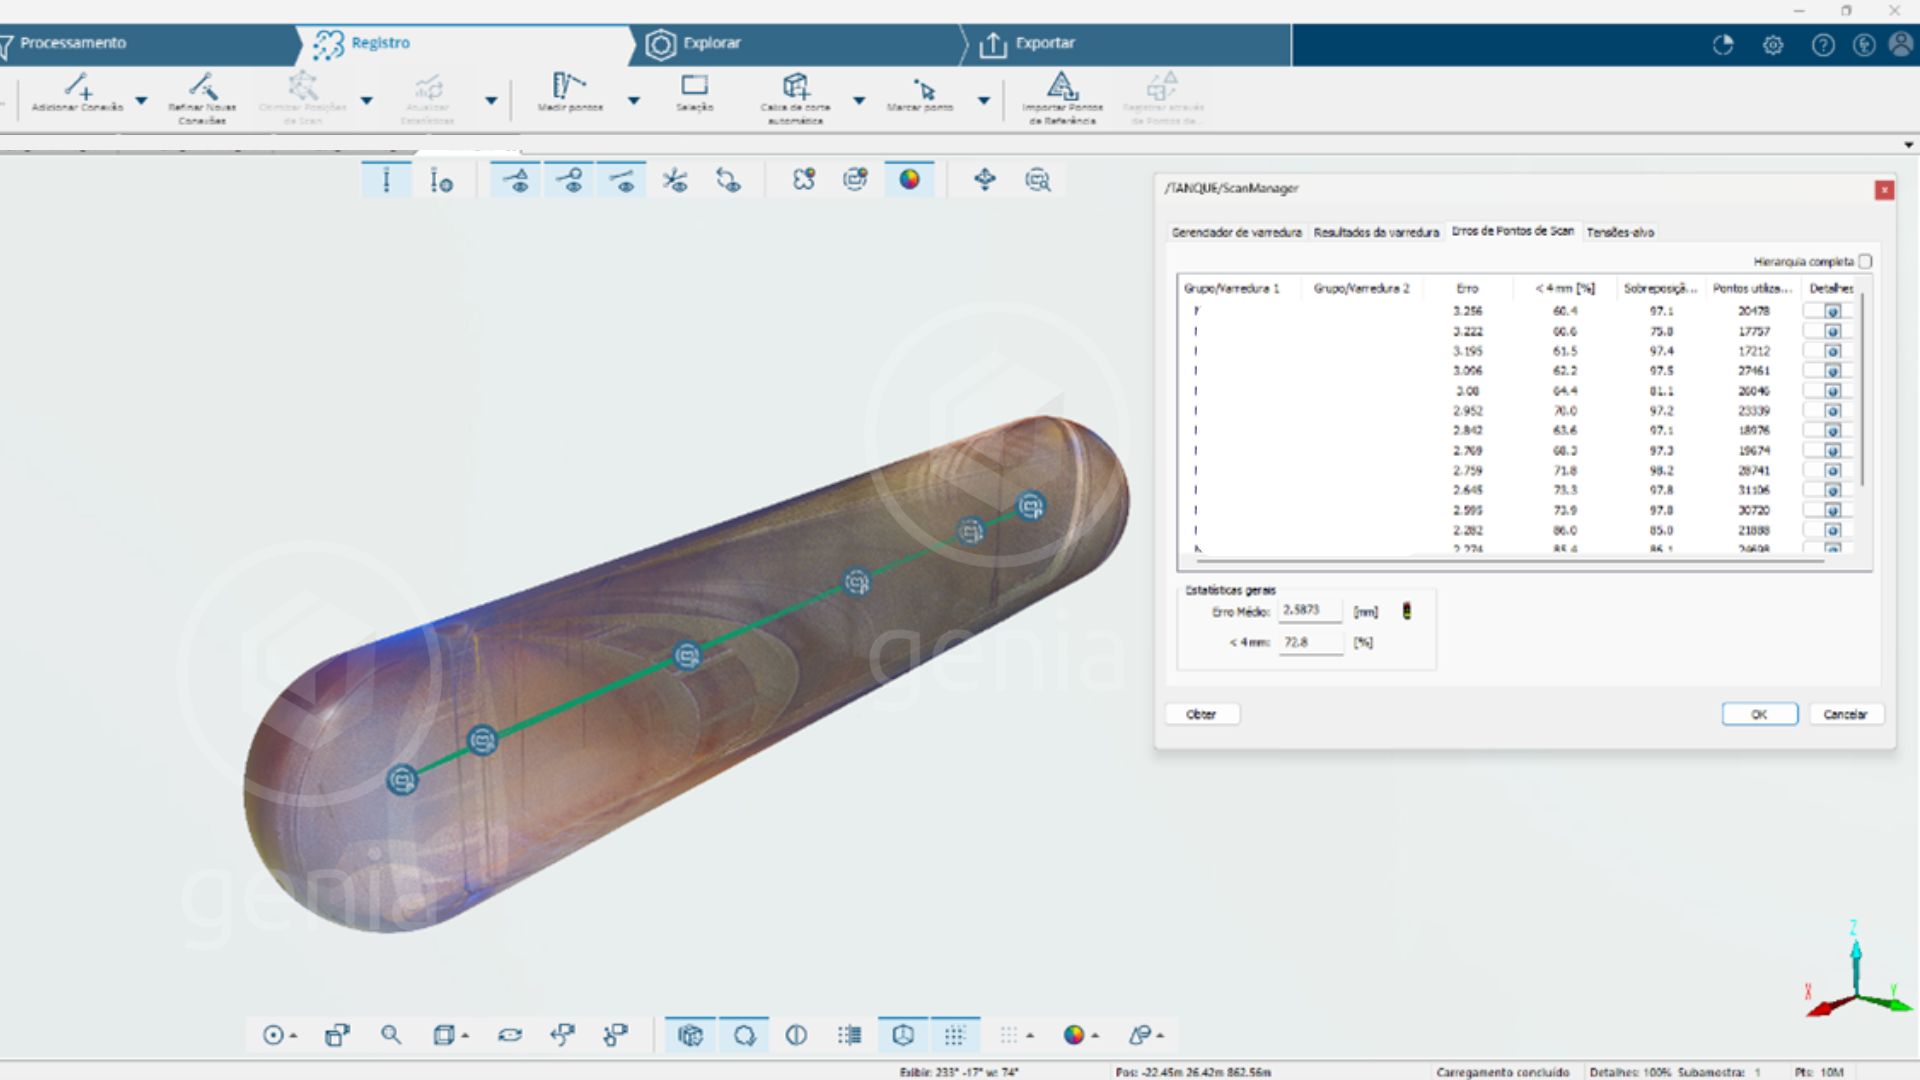Click the Obter button
This screenshot has height=1080, width=1920.
[x=1201, y=714]
